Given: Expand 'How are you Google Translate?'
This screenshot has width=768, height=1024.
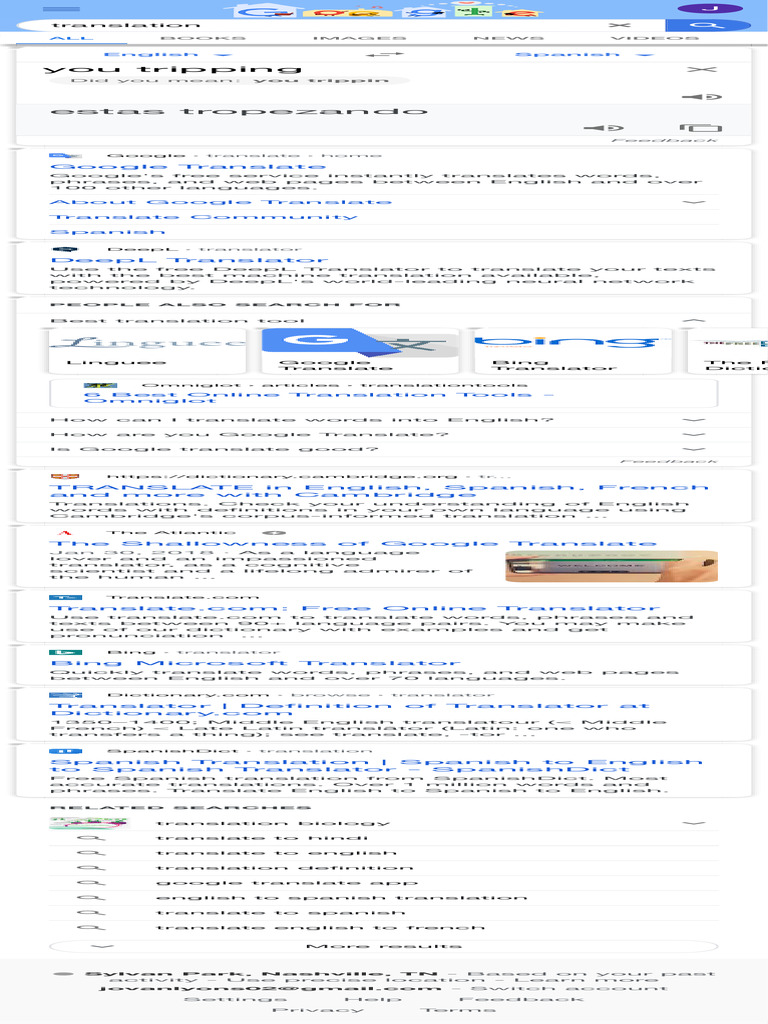Looking at the screenshot, I should coord(694,434).
